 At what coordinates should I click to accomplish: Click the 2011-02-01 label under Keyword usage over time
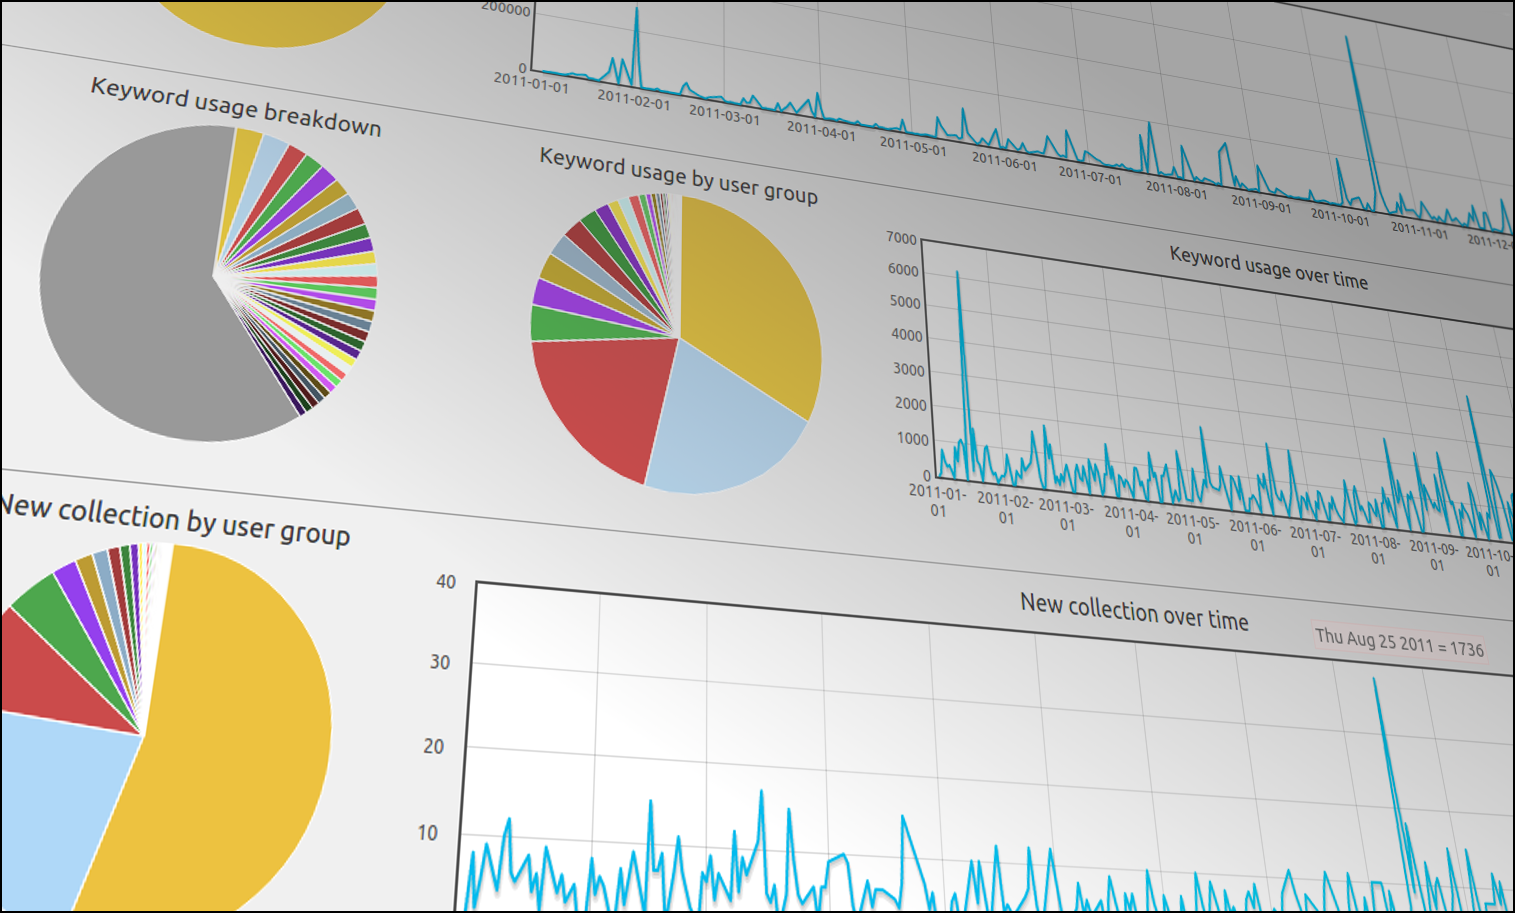[1005, 508]
